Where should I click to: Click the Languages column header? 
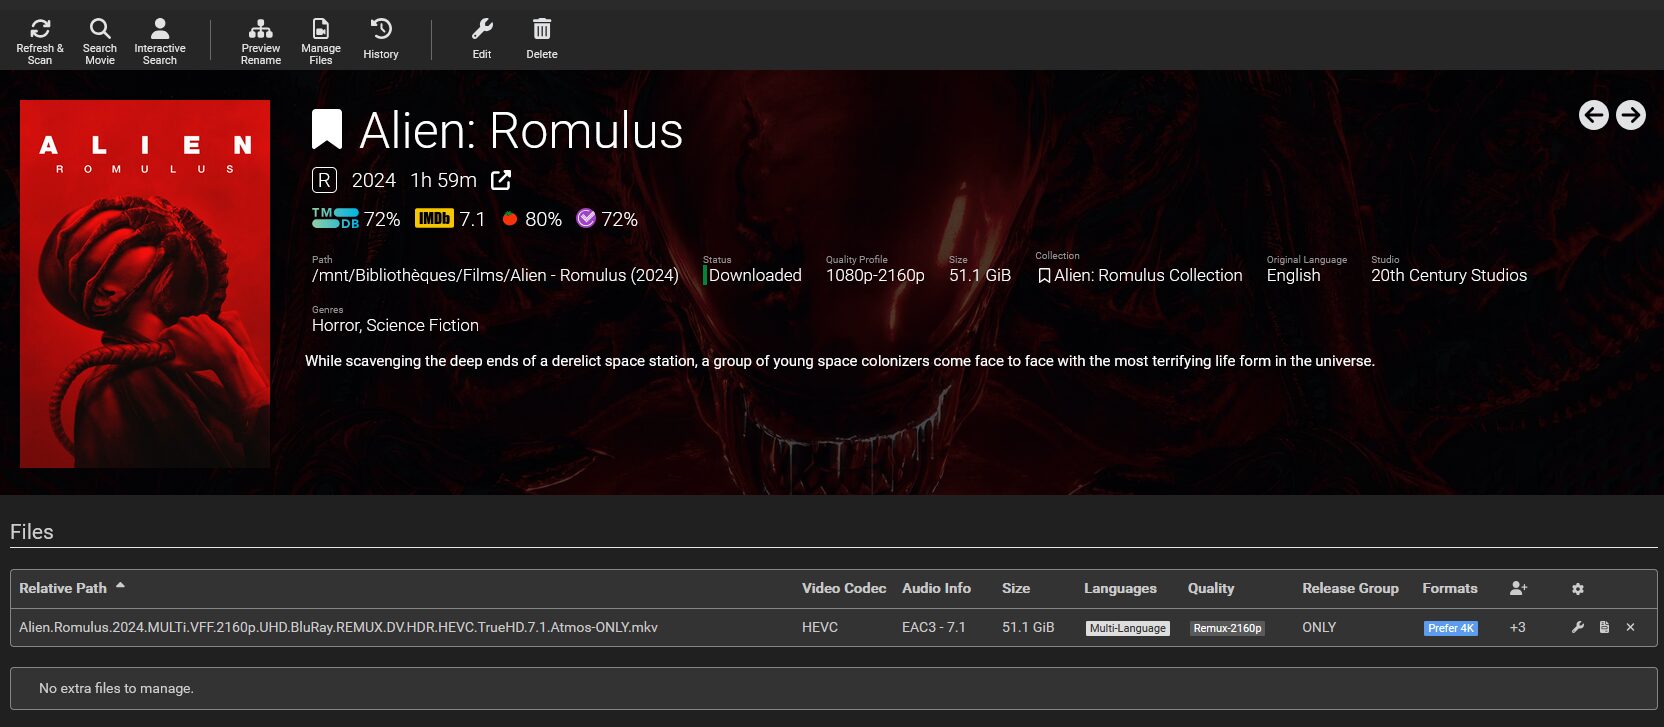[1120, 588]
